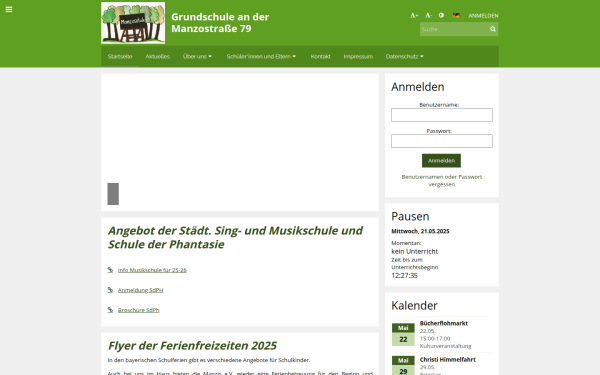Open Anmeldung SdPH link
600x375 pixels.
pos(140,290)
